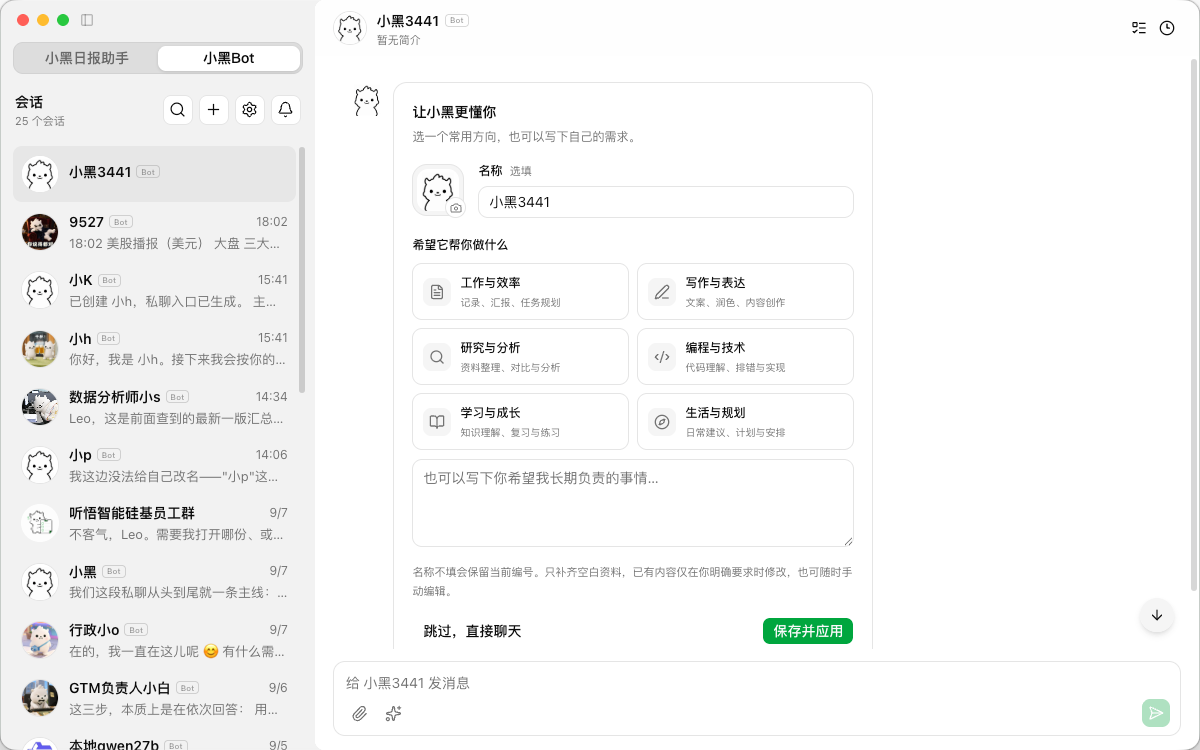This screenshot has width=1200, height=750.
Task: Click the 名称 input field
Action: pos(666,202)
